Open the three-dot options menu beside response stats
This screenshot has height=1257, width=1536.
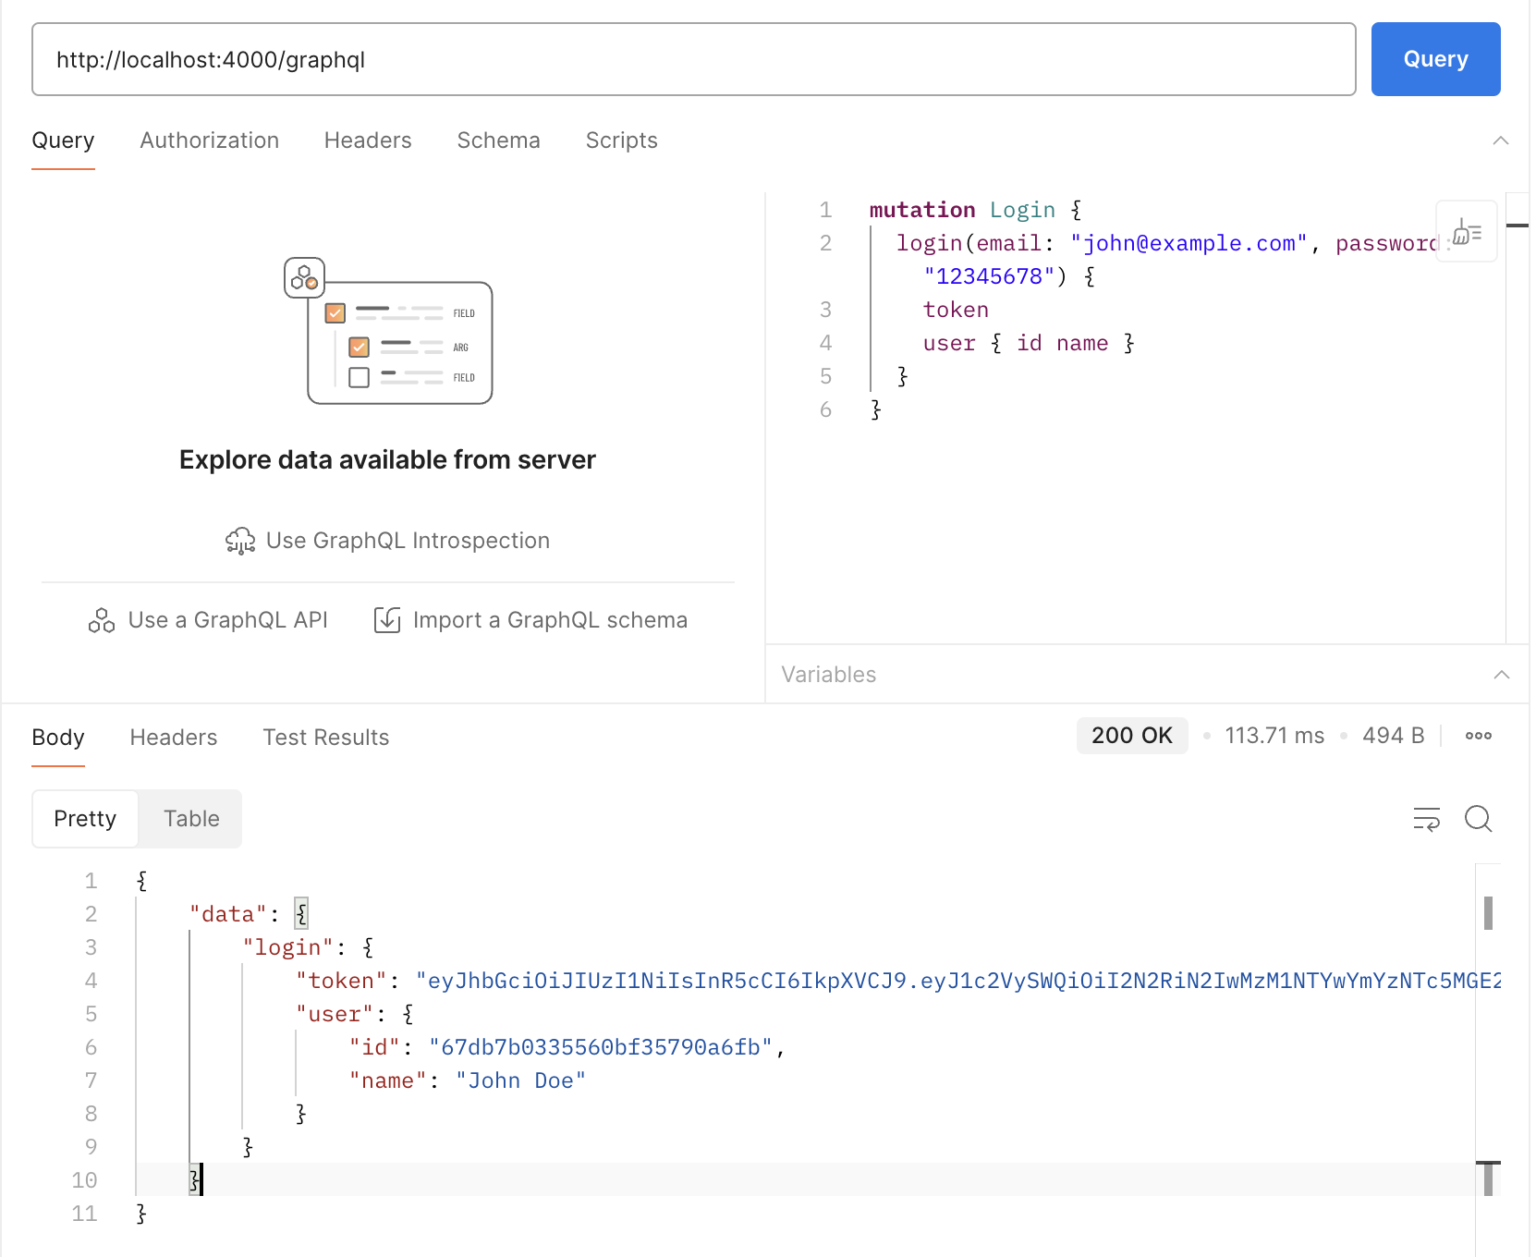(x=1478, y=736)
